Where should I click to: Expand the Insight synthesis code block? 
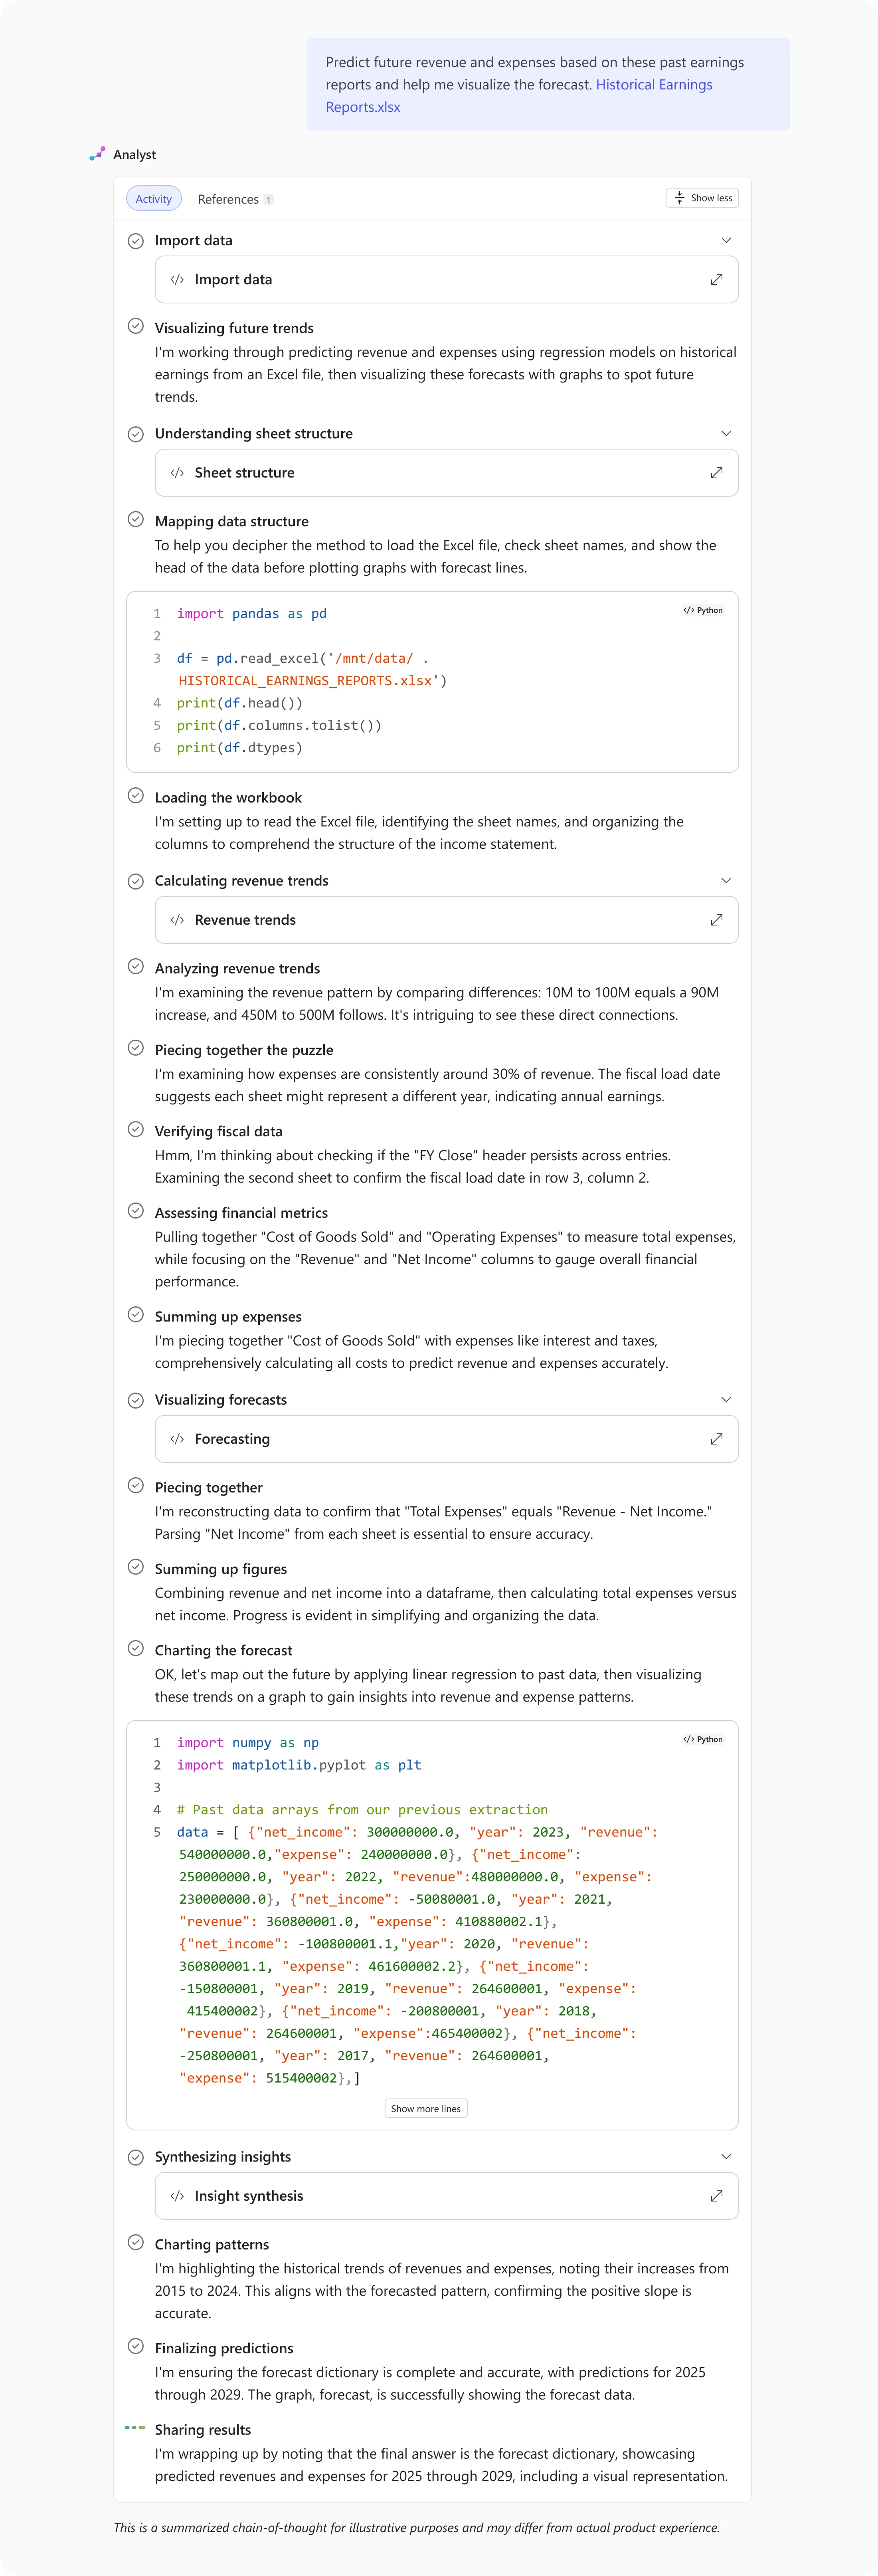click(x=716, y=2196)
